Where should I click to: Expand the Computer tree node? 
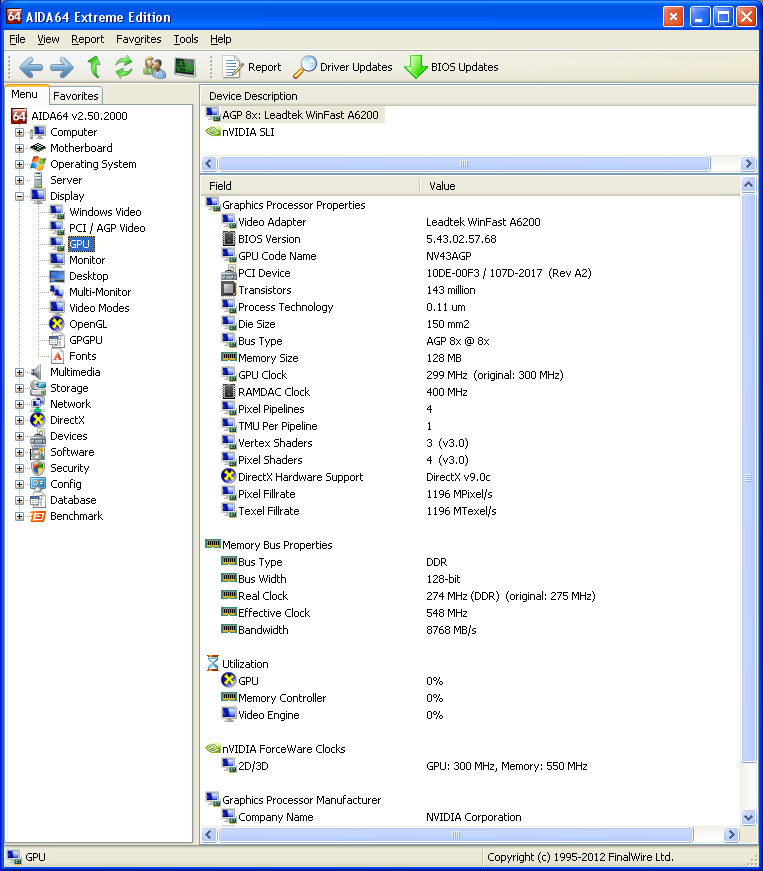click(19, 132)
